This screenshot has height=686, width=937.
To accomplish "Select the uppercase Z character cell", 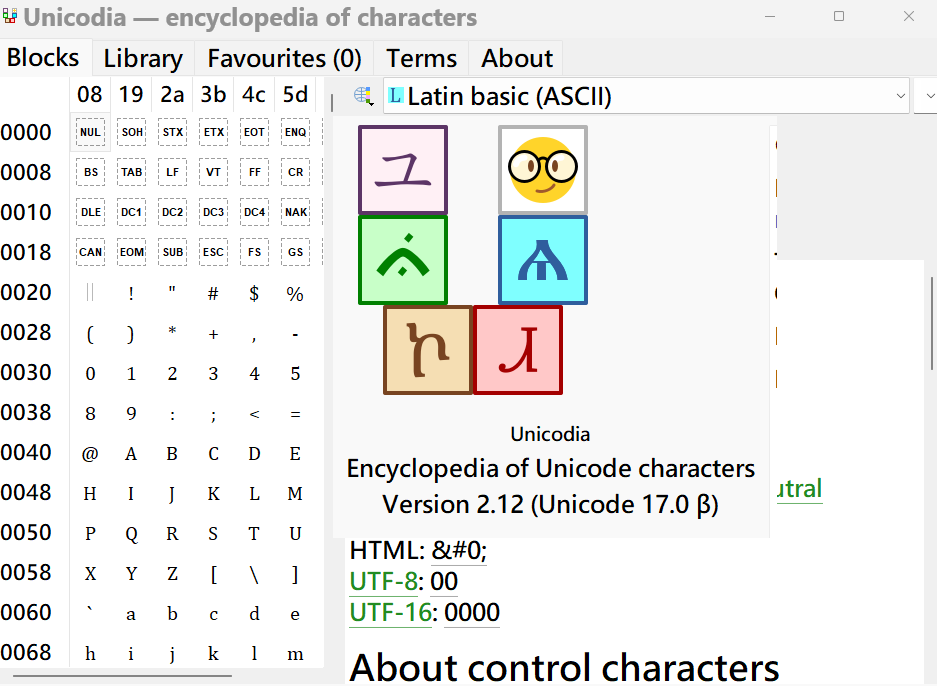I will (172, 572).
